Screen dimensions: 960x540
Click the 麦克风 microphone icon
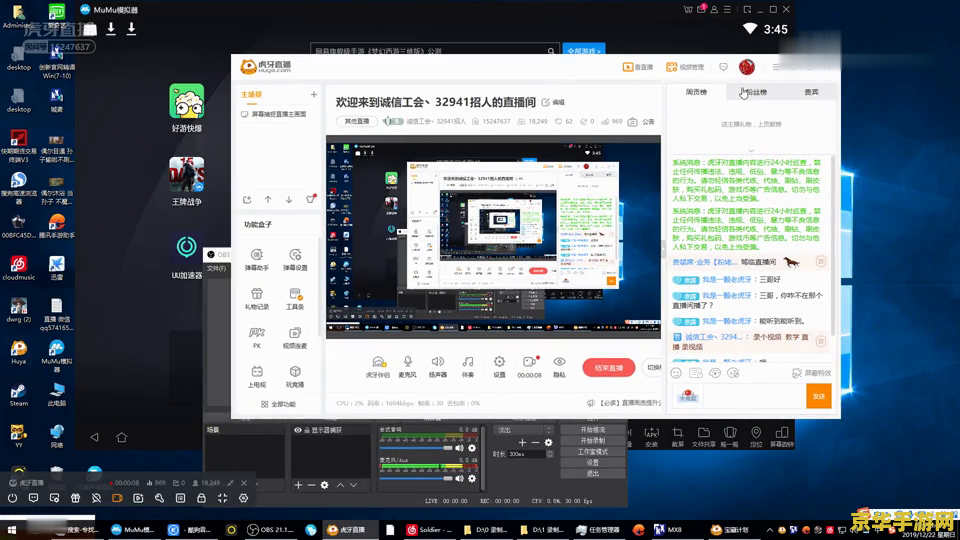(408, 367)
